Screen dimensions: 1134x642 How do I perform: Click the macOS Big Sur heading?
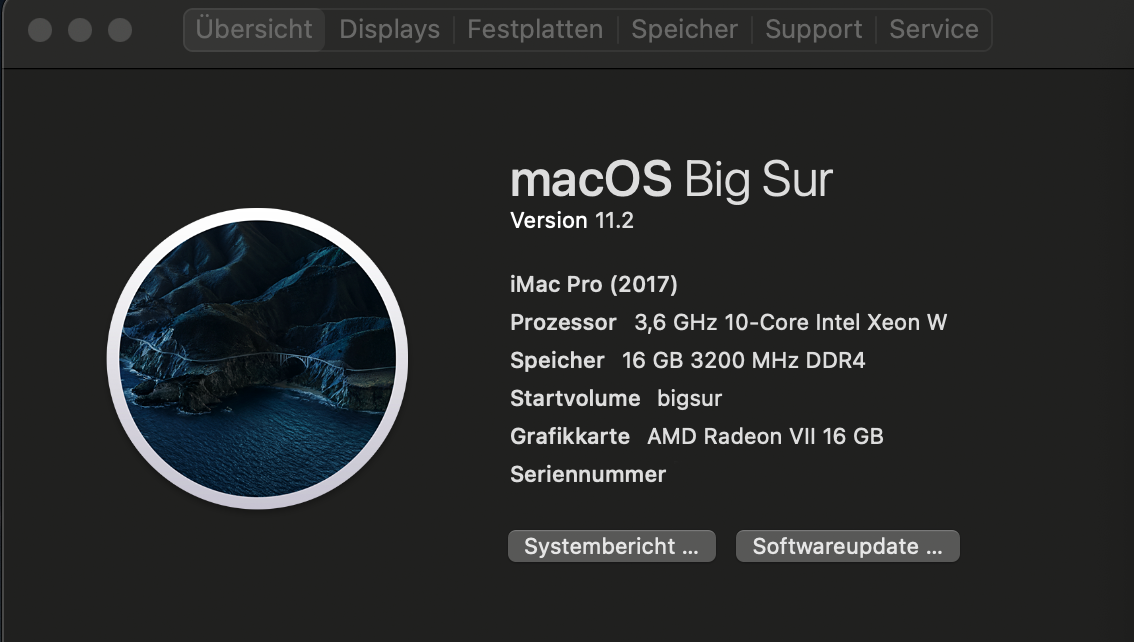tap(671, 181)
